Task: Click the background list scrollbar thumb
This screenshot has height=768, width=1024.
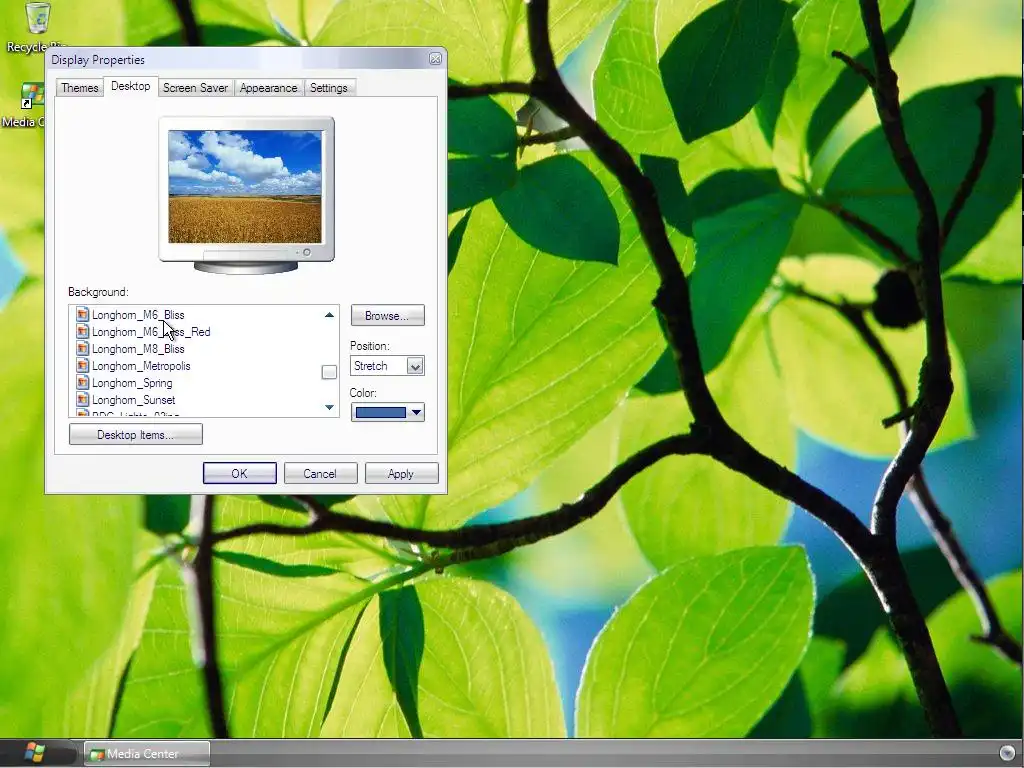Action: (x=329, y=372)
